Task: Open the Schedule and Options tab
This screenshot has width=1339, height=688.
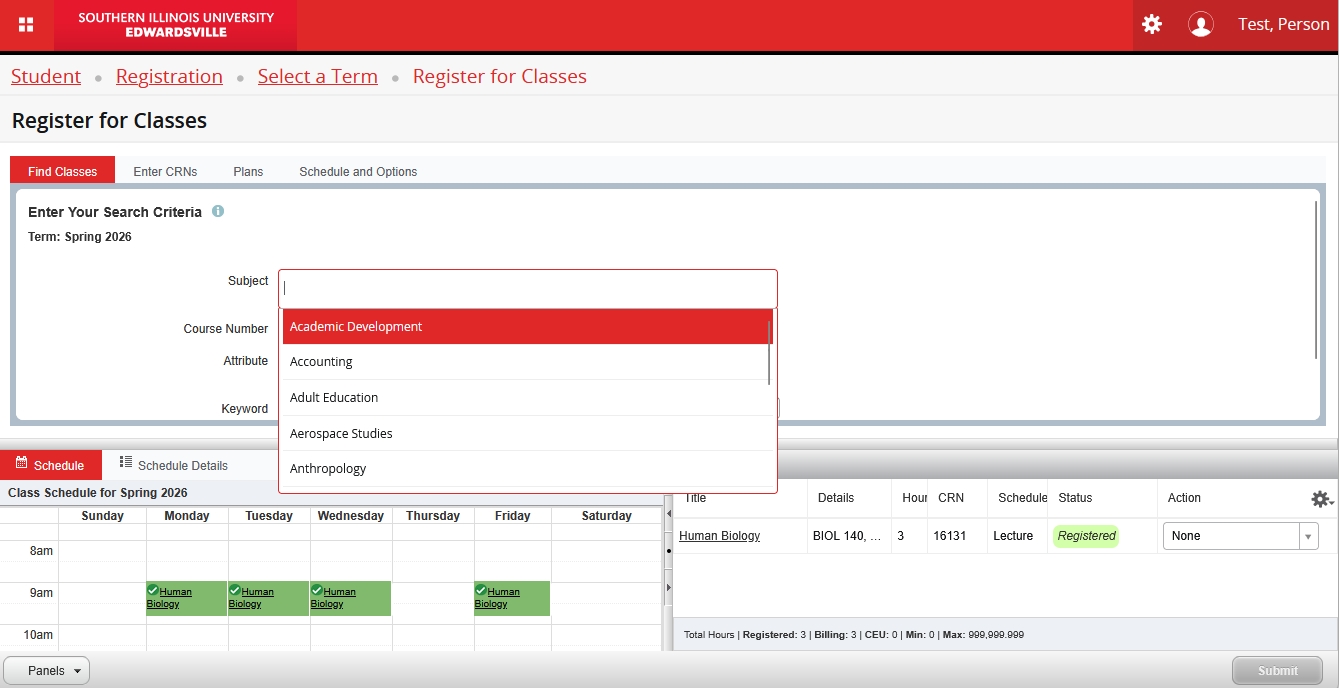Action: click(x=358, y=172)
